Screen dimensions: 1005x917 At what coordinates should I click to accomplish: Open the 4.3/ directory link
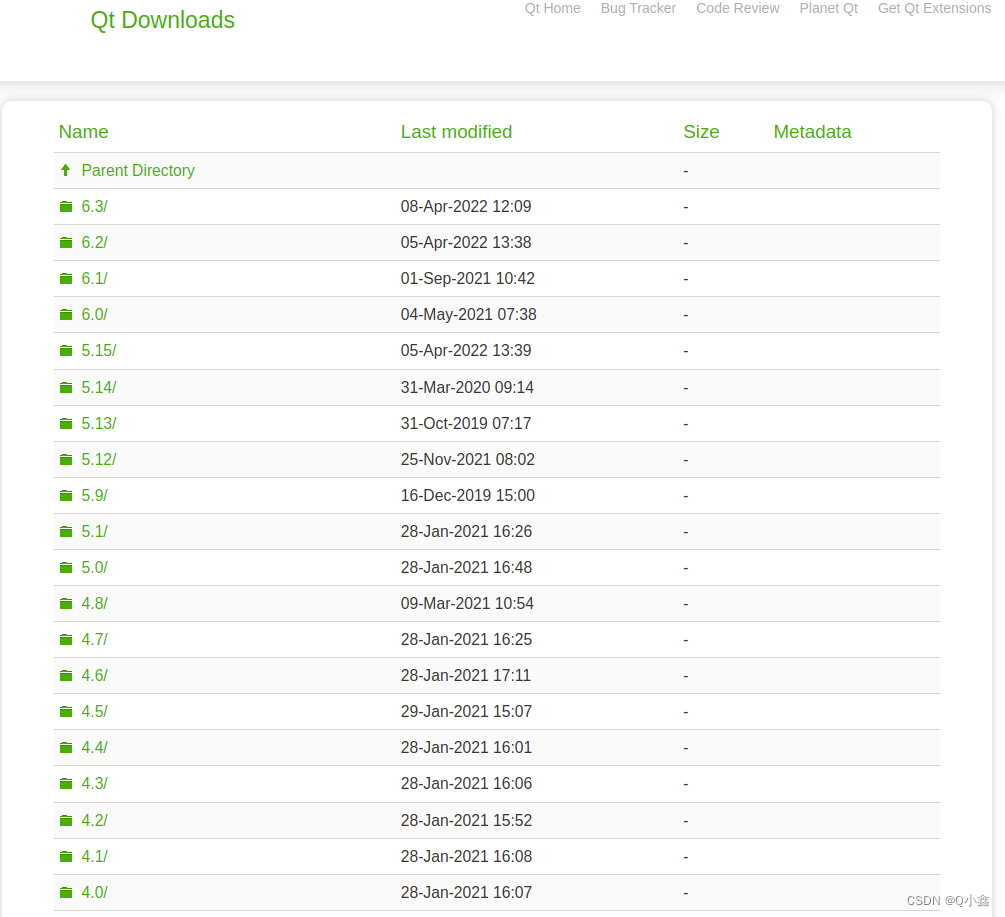94,784
